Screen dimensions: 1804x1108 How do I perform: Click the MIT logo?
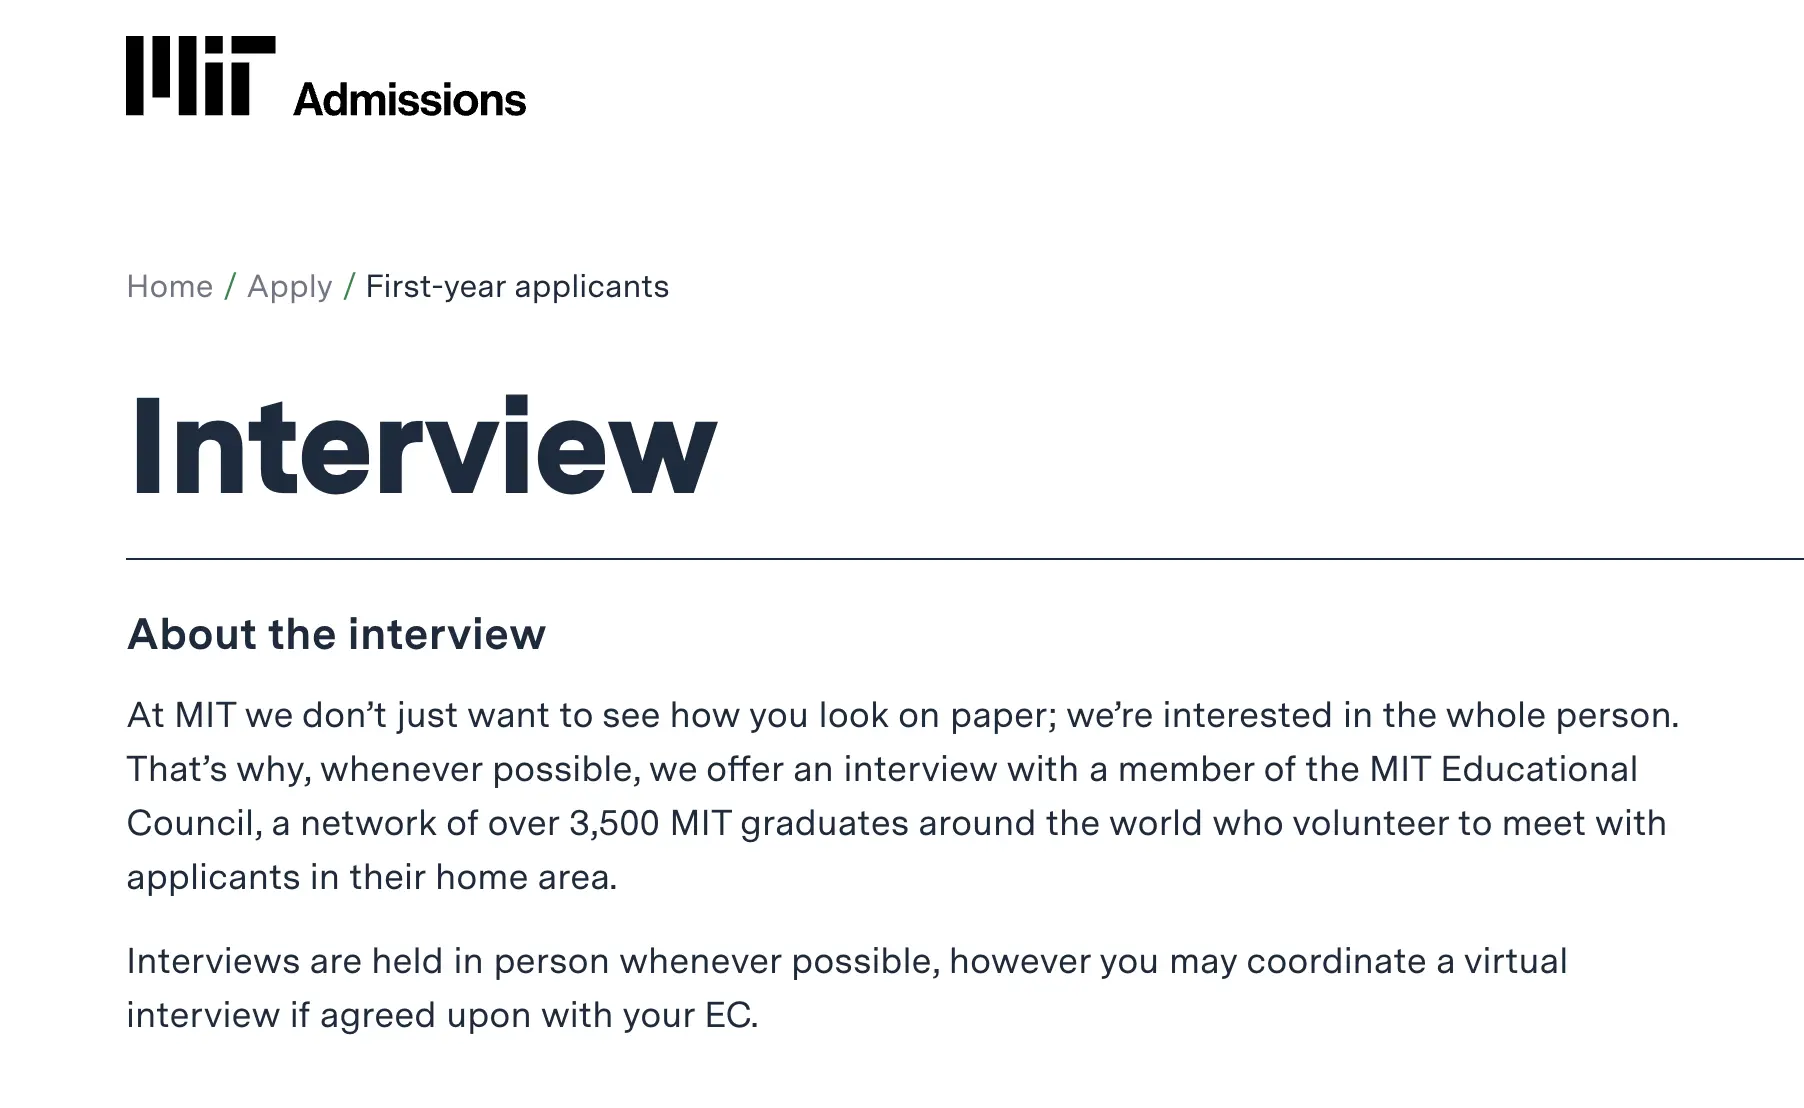(201, 76)
